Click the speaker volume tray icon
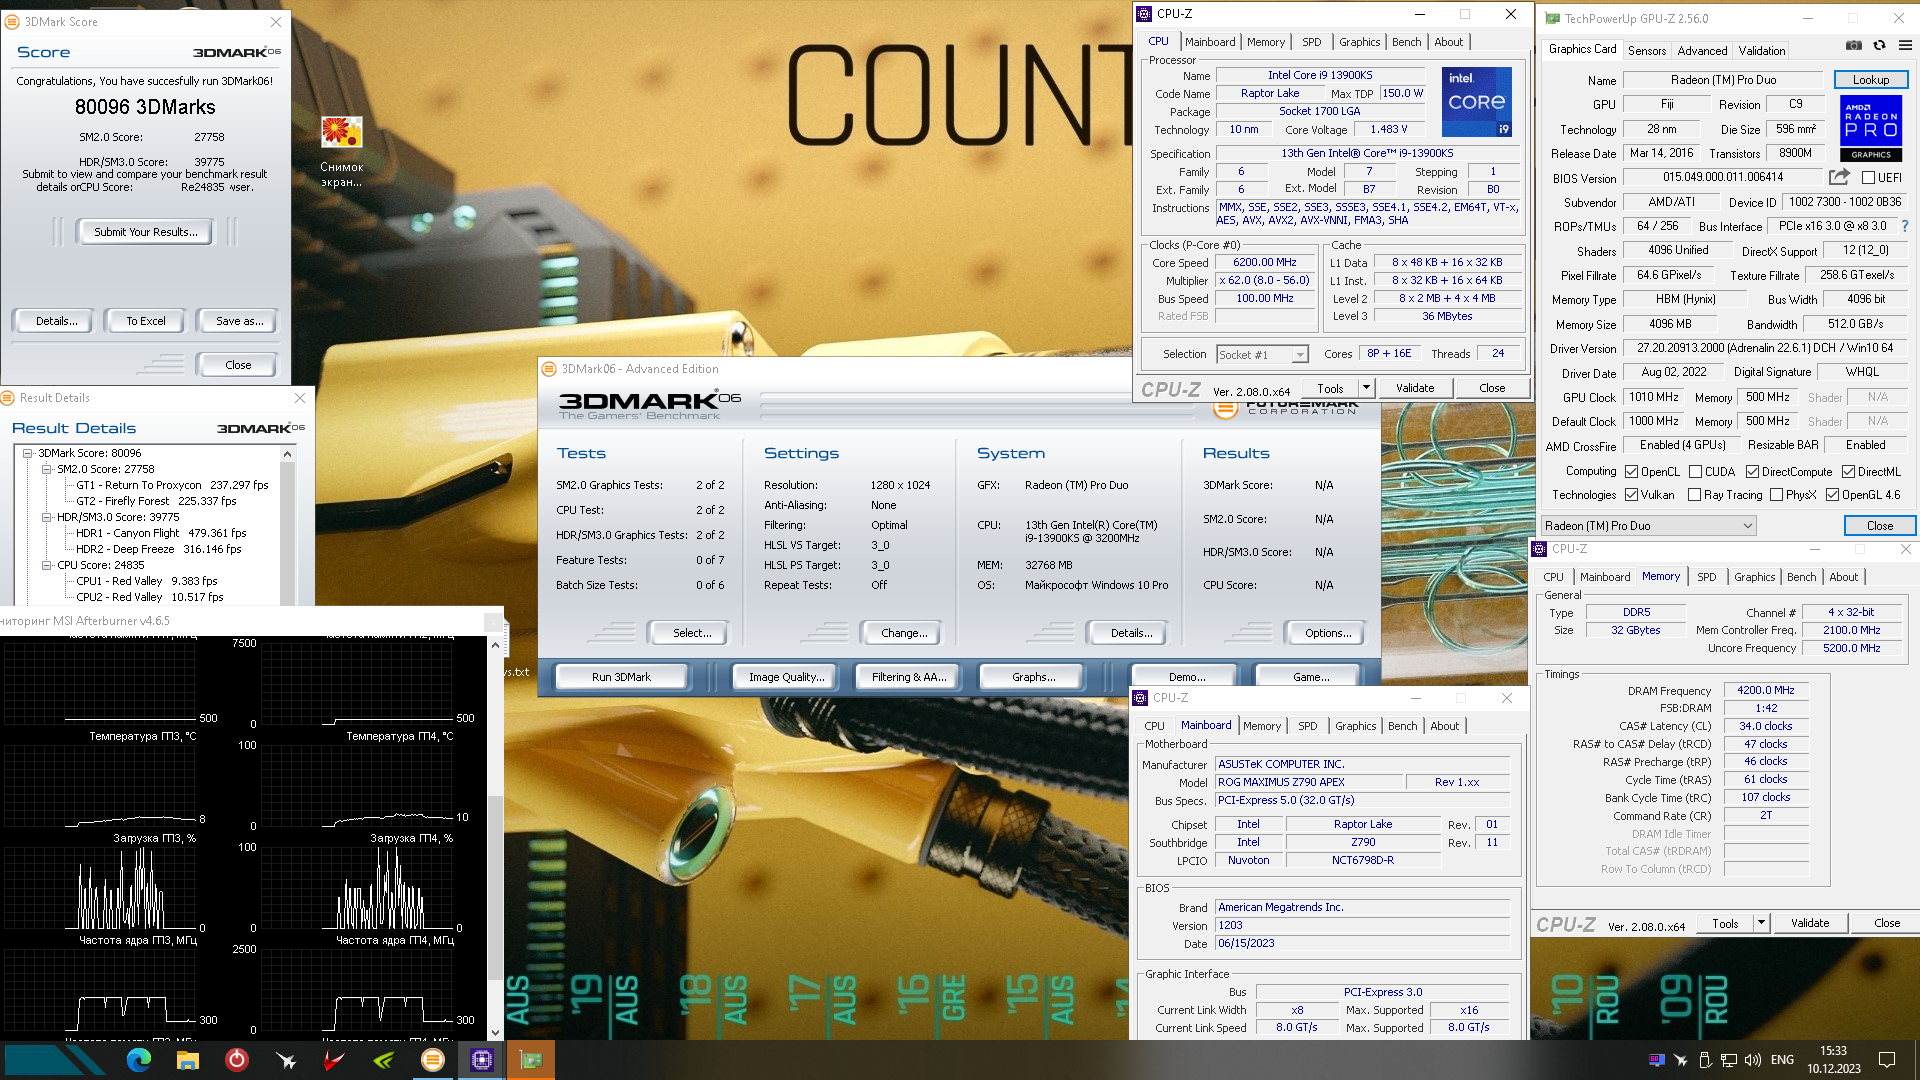The image size is (1920, 1080). [1753, 1060]
